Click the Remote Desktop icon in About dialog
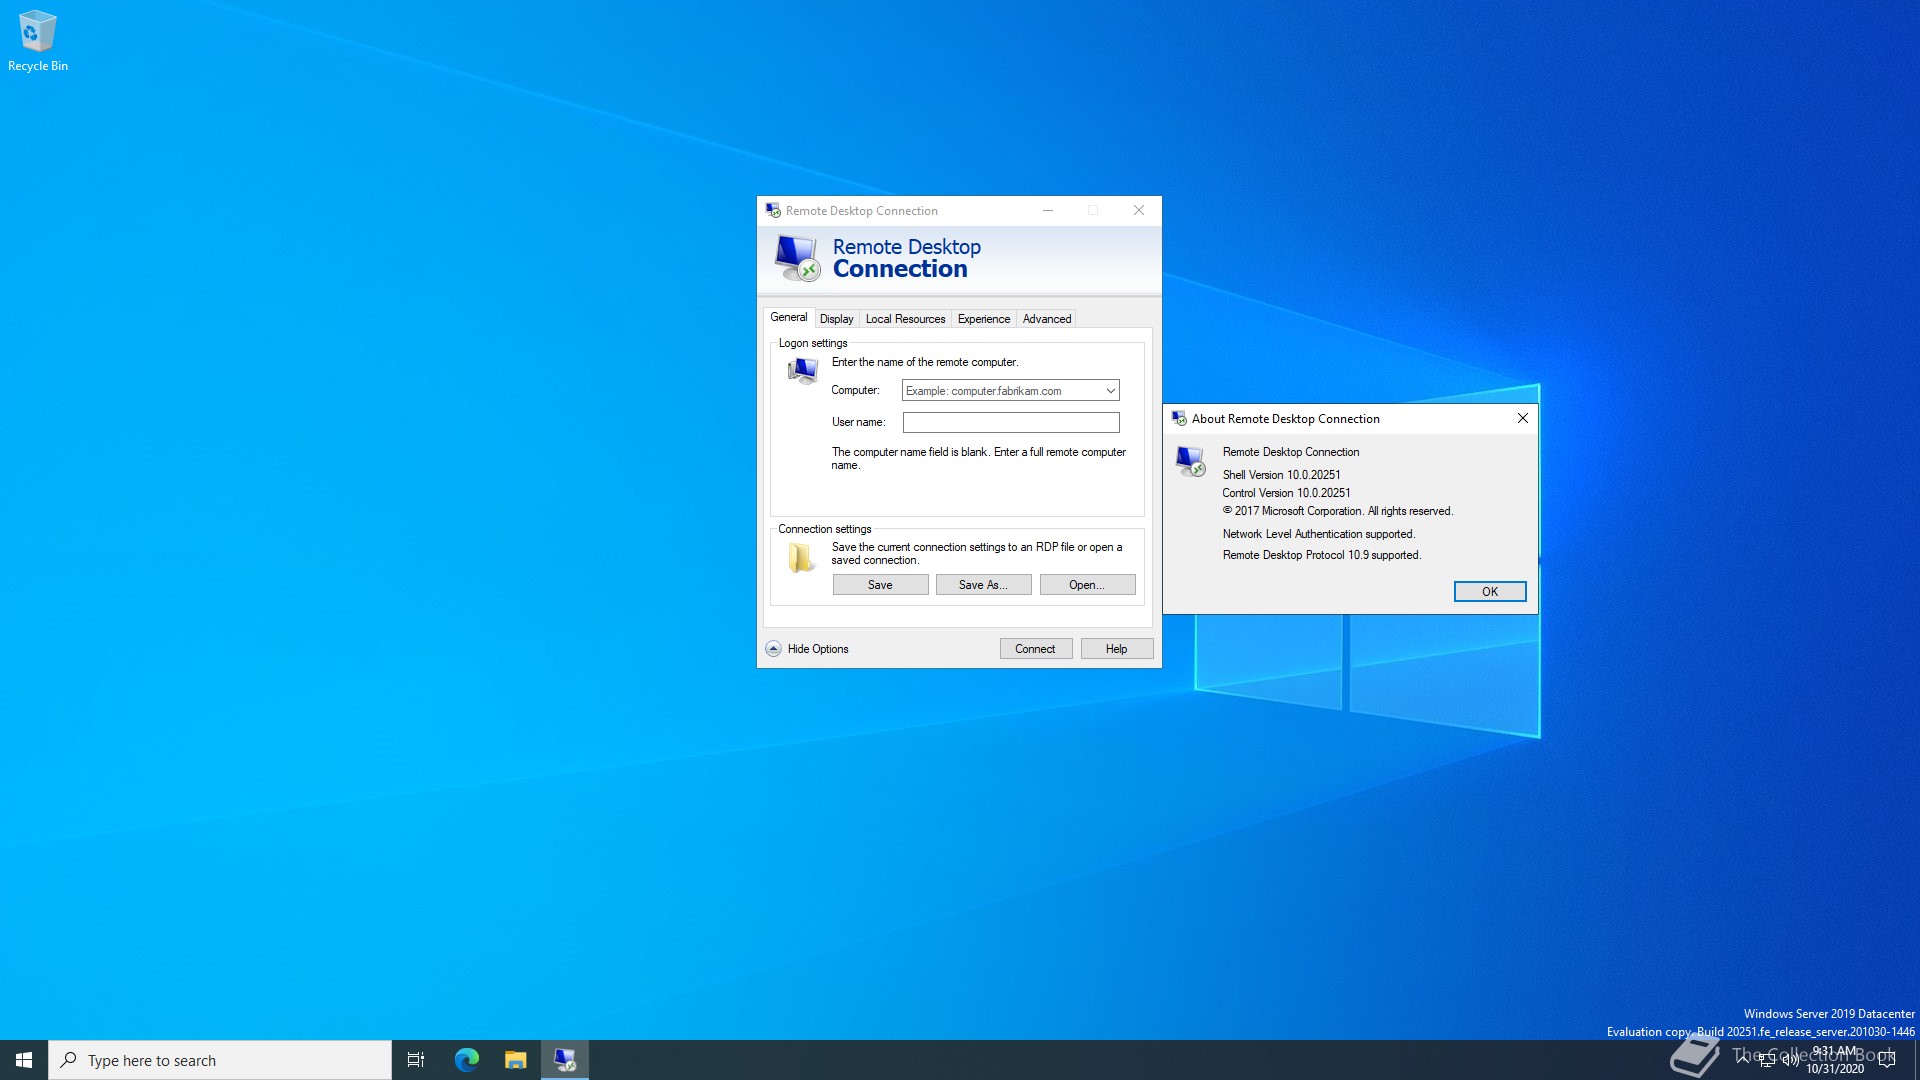The width and height of the screenshot is (1920, 1080). (1190, 461)
